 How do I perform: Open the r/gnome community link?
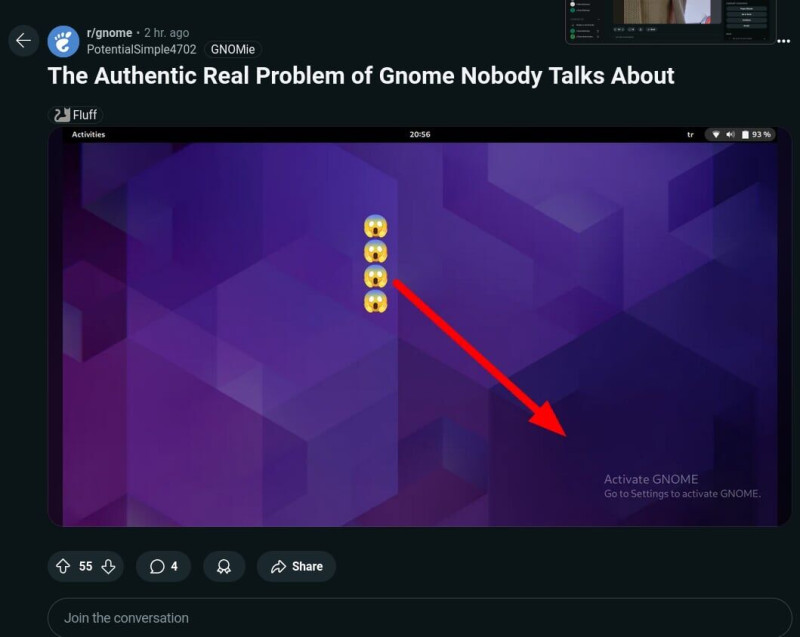pyautogui.click(x=109, y=33)
